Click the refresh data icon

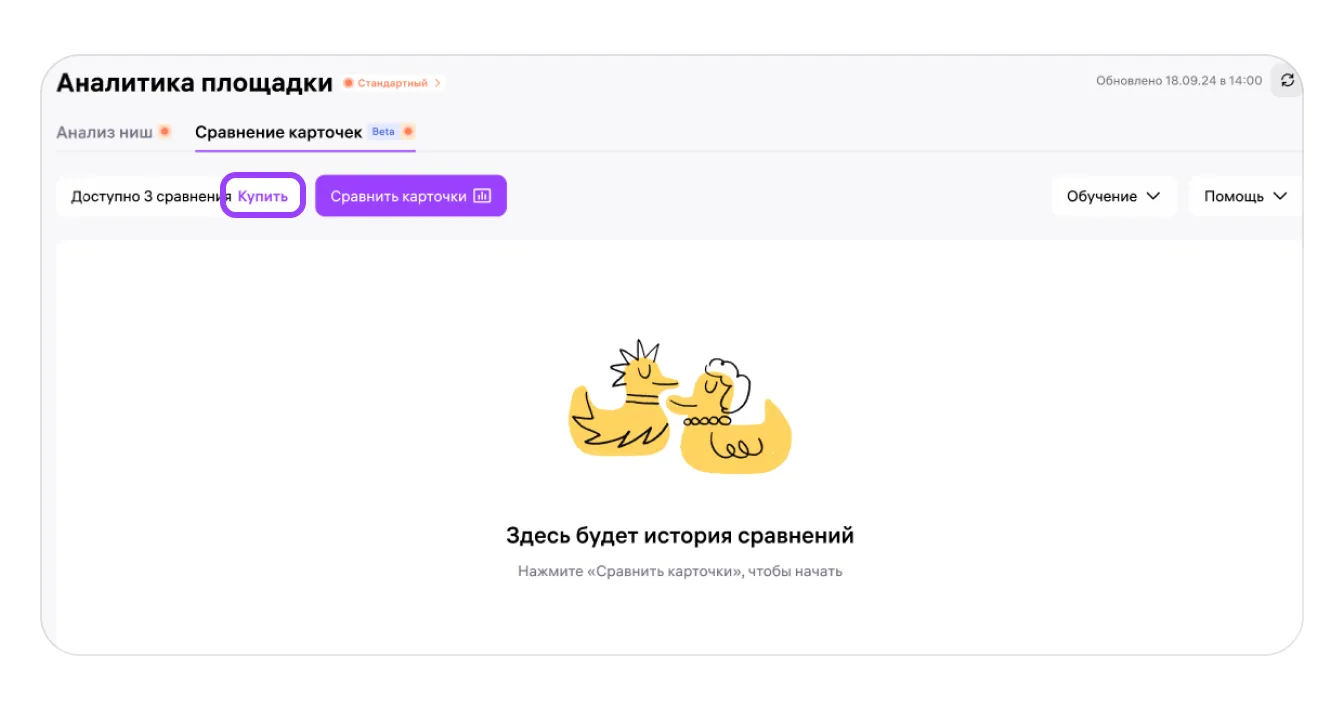tap(1287, 81)
